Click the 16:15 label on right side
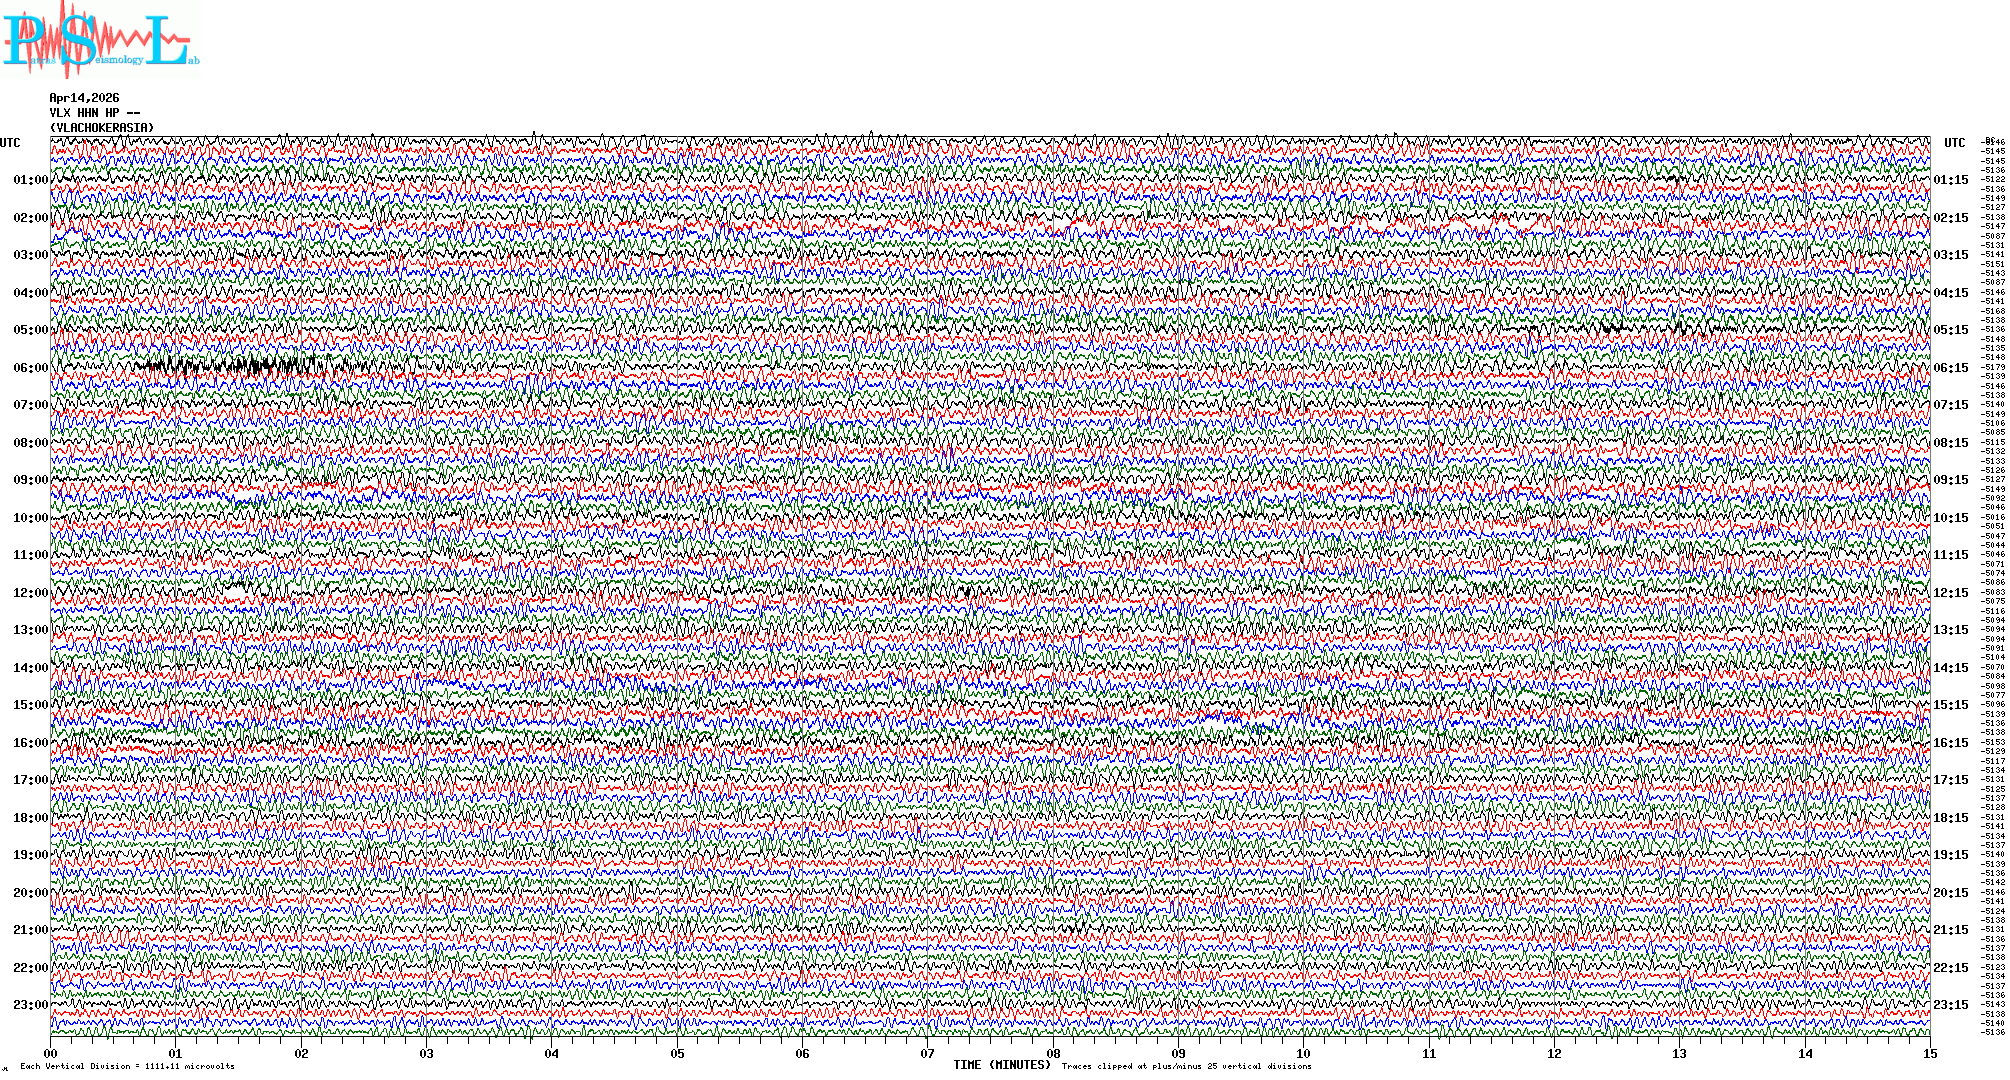The height and width of the screenshot is (1080, 2010). coord(1950,743)
